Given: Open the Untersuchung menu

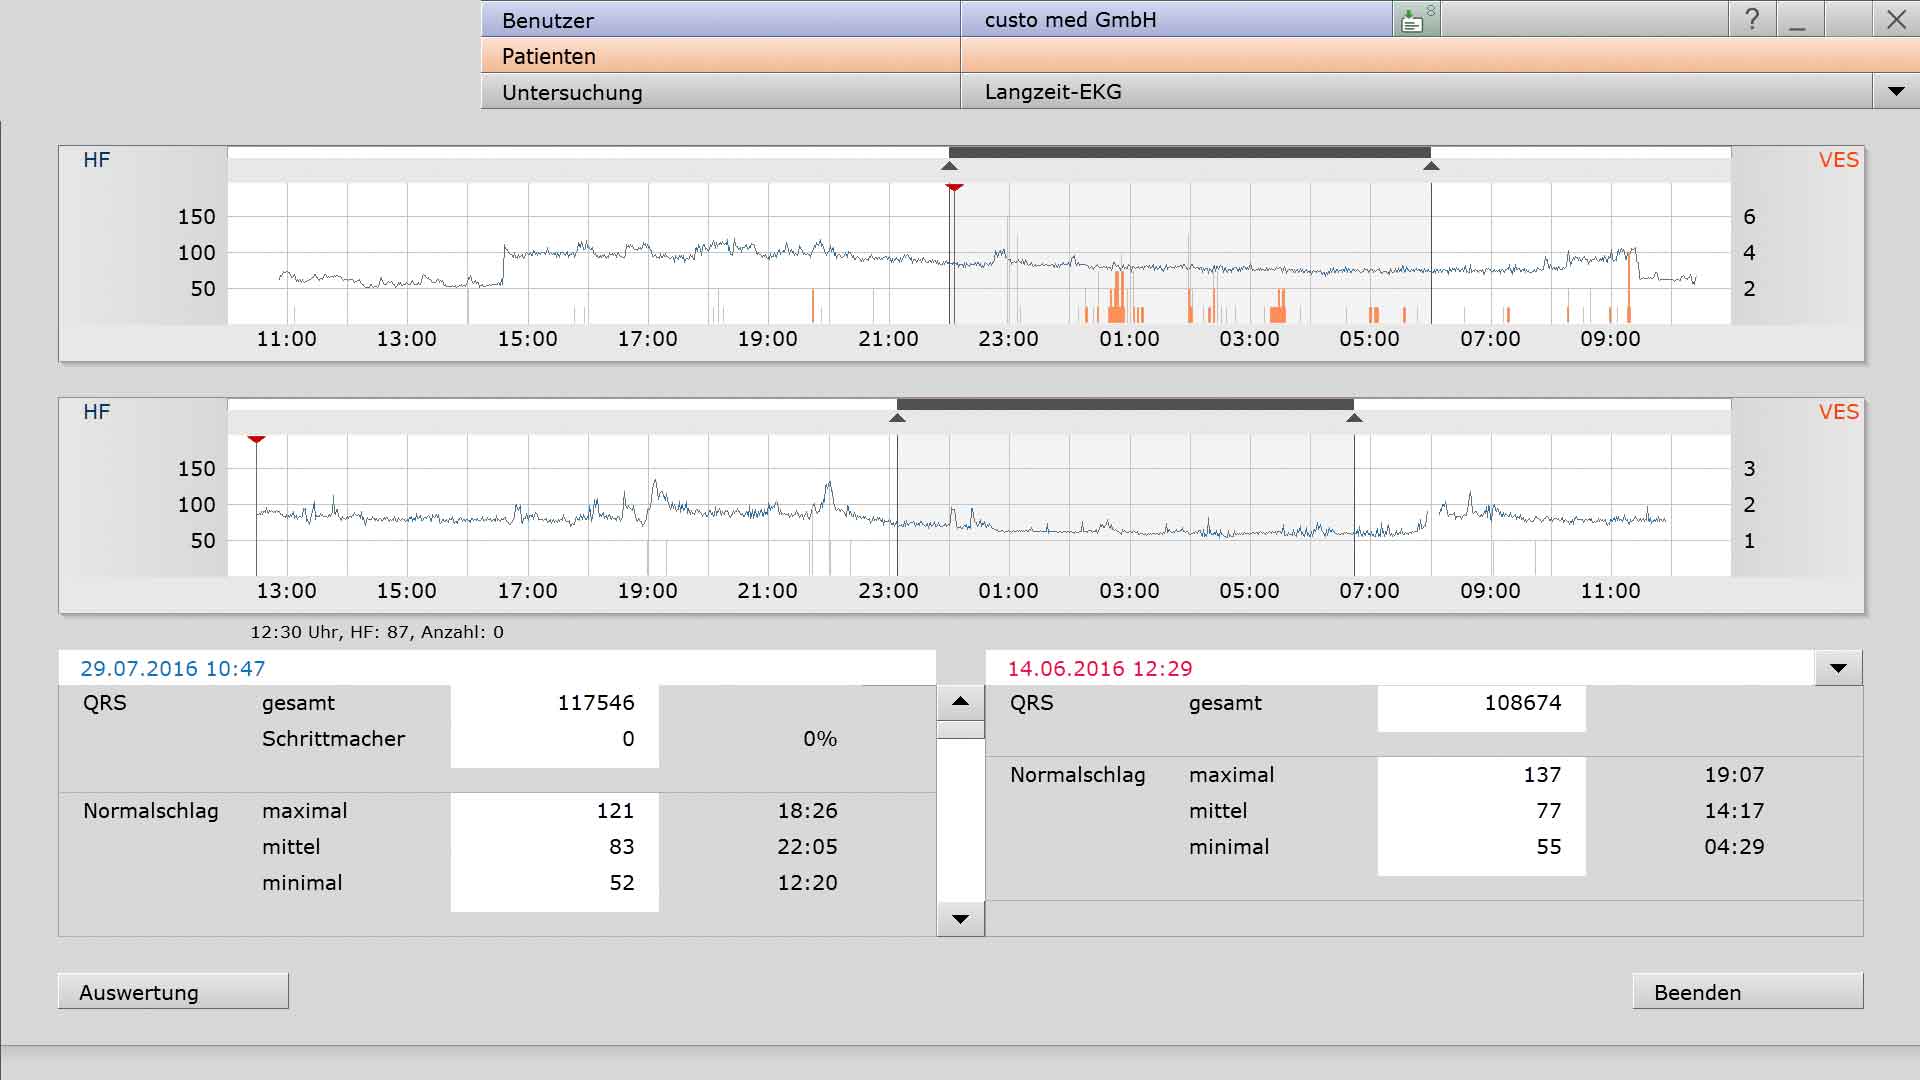Looking at the screenshot, I should pyautogui.click(x=721, y=92).
